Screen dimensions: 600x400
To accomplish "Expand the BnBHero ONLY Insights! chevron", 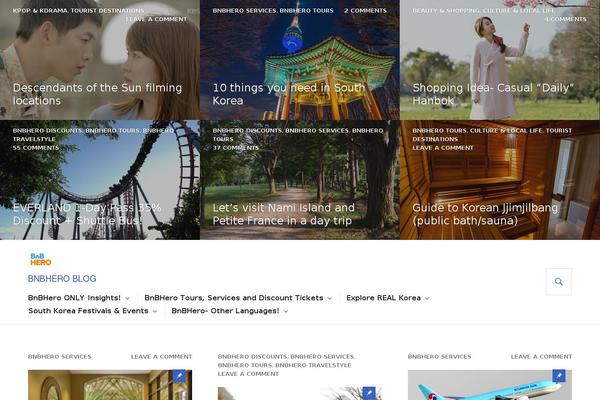I will [127, 298].
